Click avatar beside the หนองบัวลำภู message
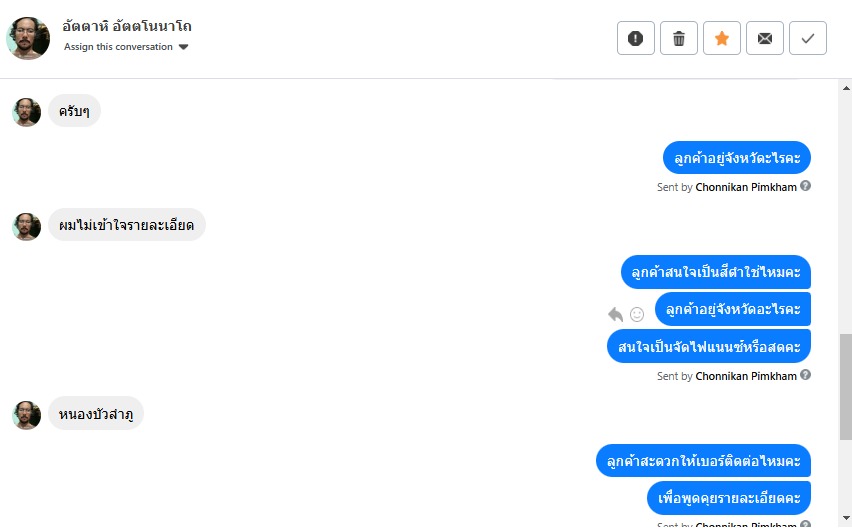 coord(27,415)
